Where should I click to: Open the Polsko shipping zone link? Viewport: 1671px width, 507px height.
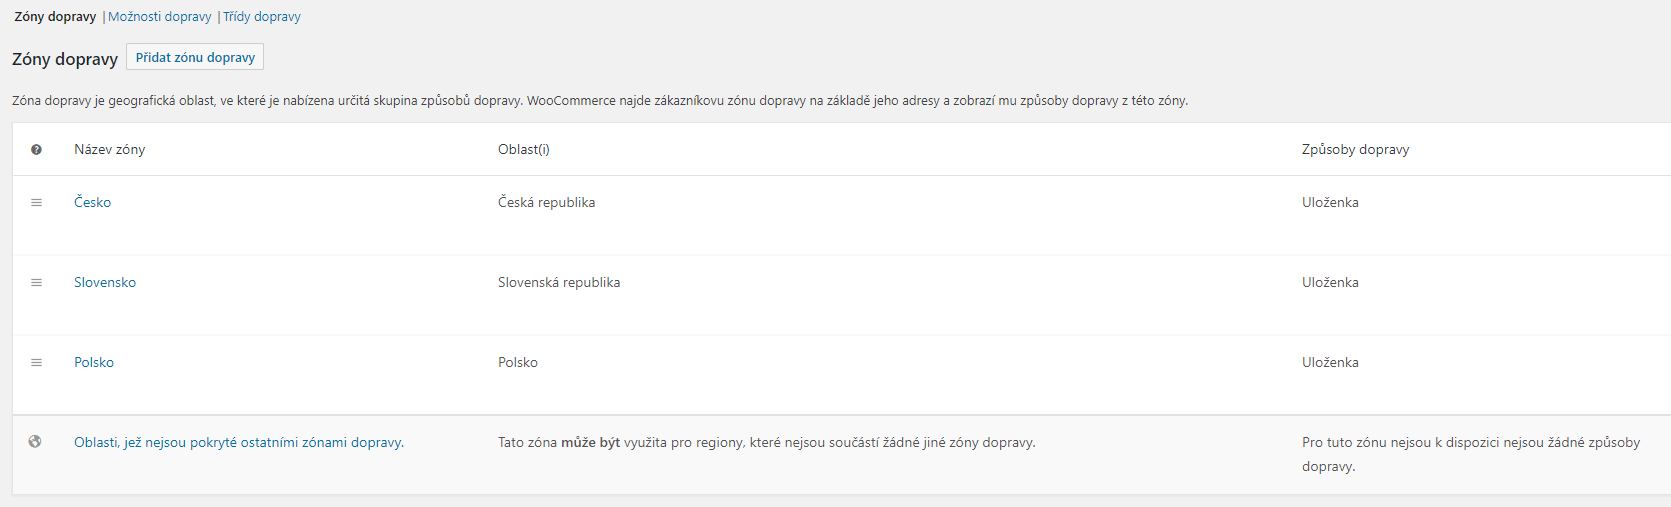94,362
